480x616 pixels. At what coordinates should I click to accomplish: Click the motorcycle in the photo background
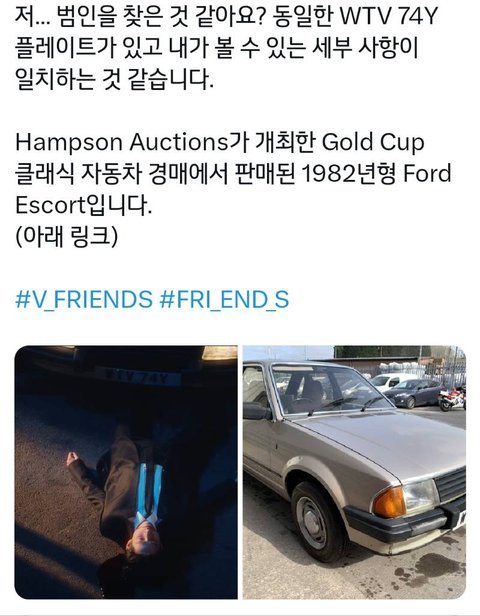(x=452, y=398)
